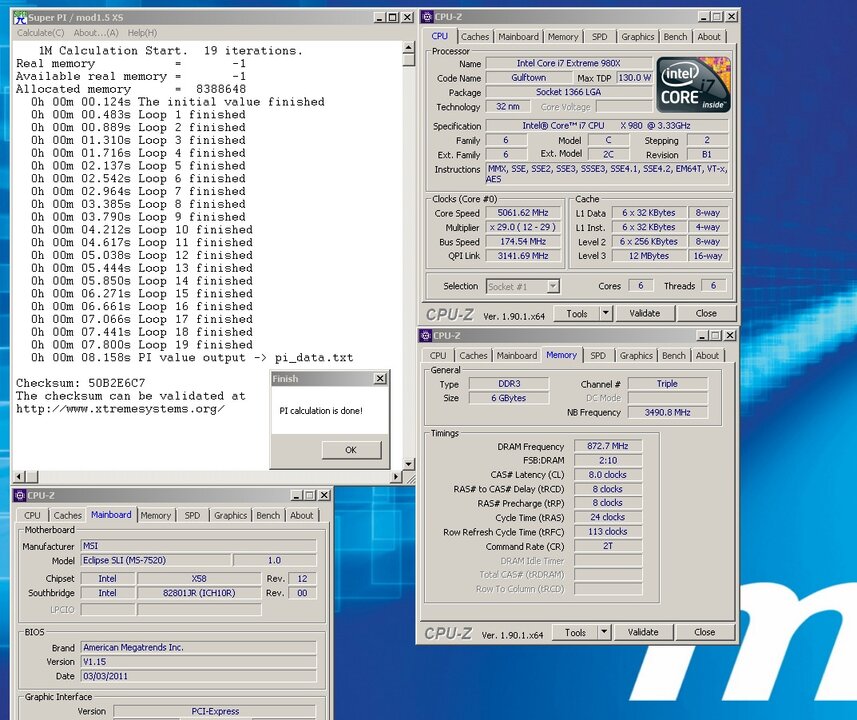Click Super PI horizontal scrollbar right arrow
Image resolution: width=857 pixels, height=720 pixels.
point(396,477)
